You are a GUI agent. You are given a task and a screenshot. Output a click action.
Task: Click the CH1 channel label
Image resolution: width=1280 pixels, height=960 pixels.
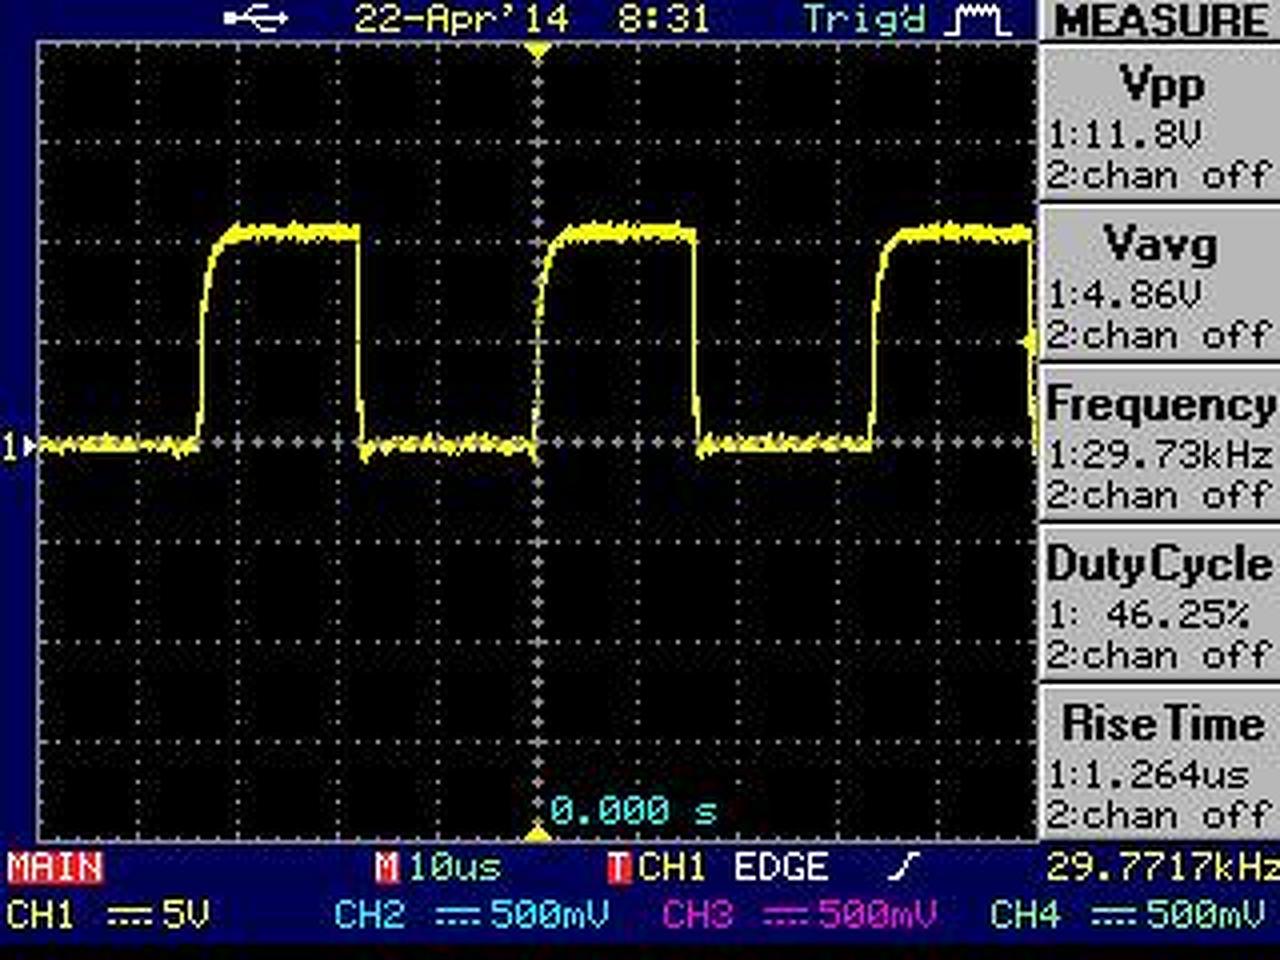40,914
